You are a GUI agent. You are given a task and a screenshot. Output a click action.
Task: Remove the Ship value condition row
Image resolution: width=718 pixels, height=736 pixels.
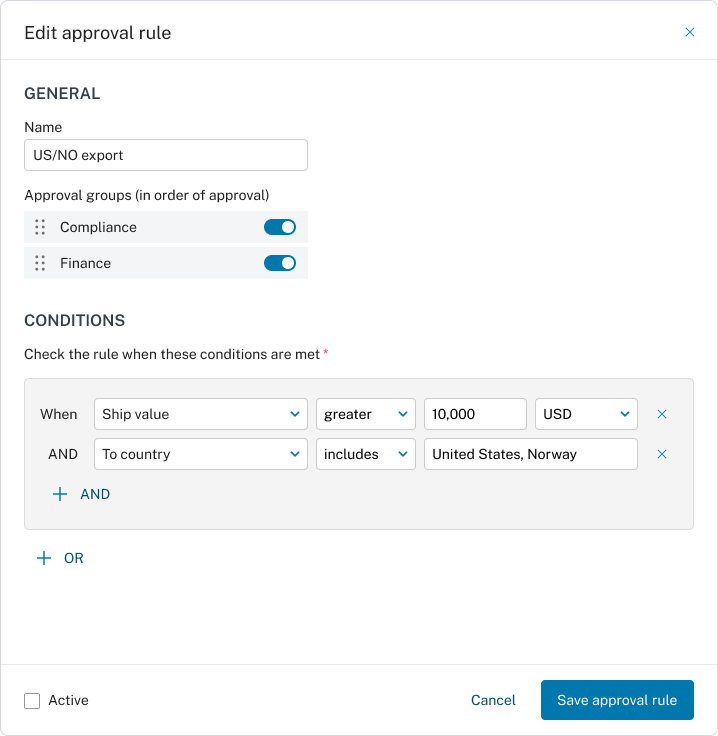click(x=661, y=414)
